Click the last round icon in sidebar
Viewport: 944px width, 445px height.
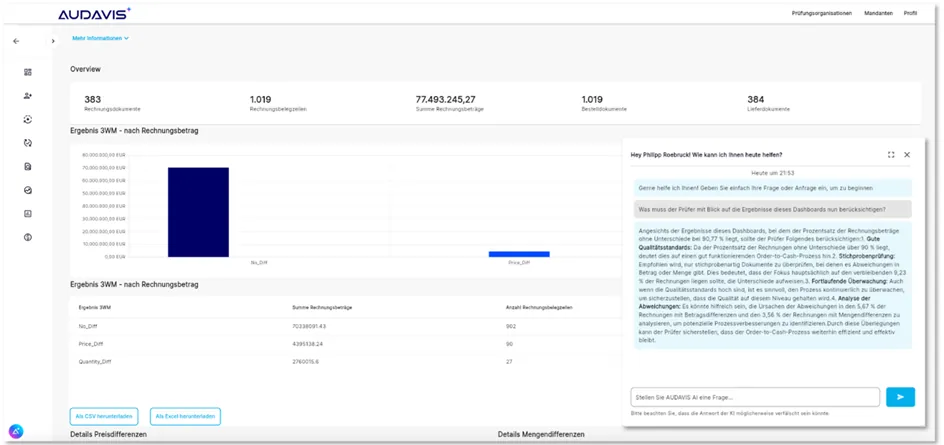28,237
